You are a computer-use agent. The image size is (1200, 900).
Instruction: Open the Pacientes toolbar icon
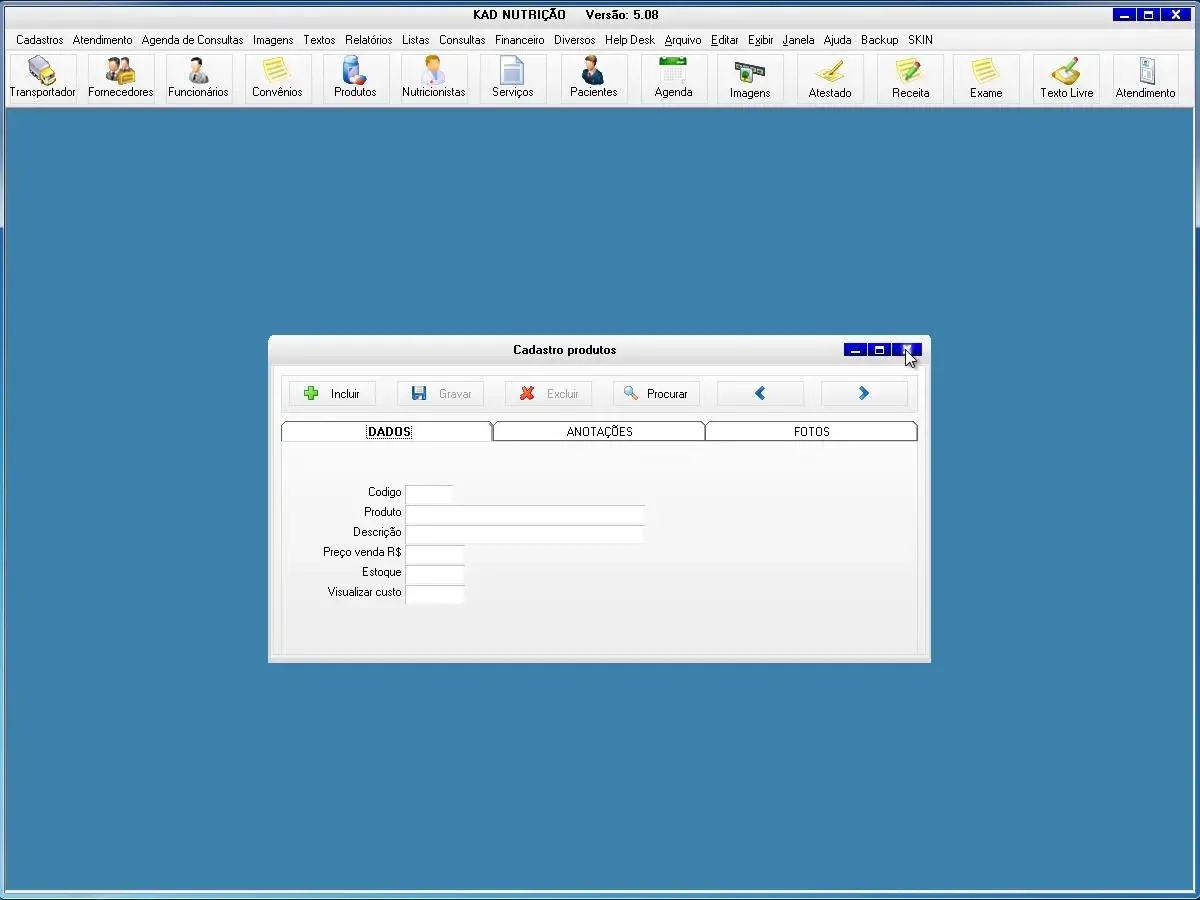[x=593, y=78]
